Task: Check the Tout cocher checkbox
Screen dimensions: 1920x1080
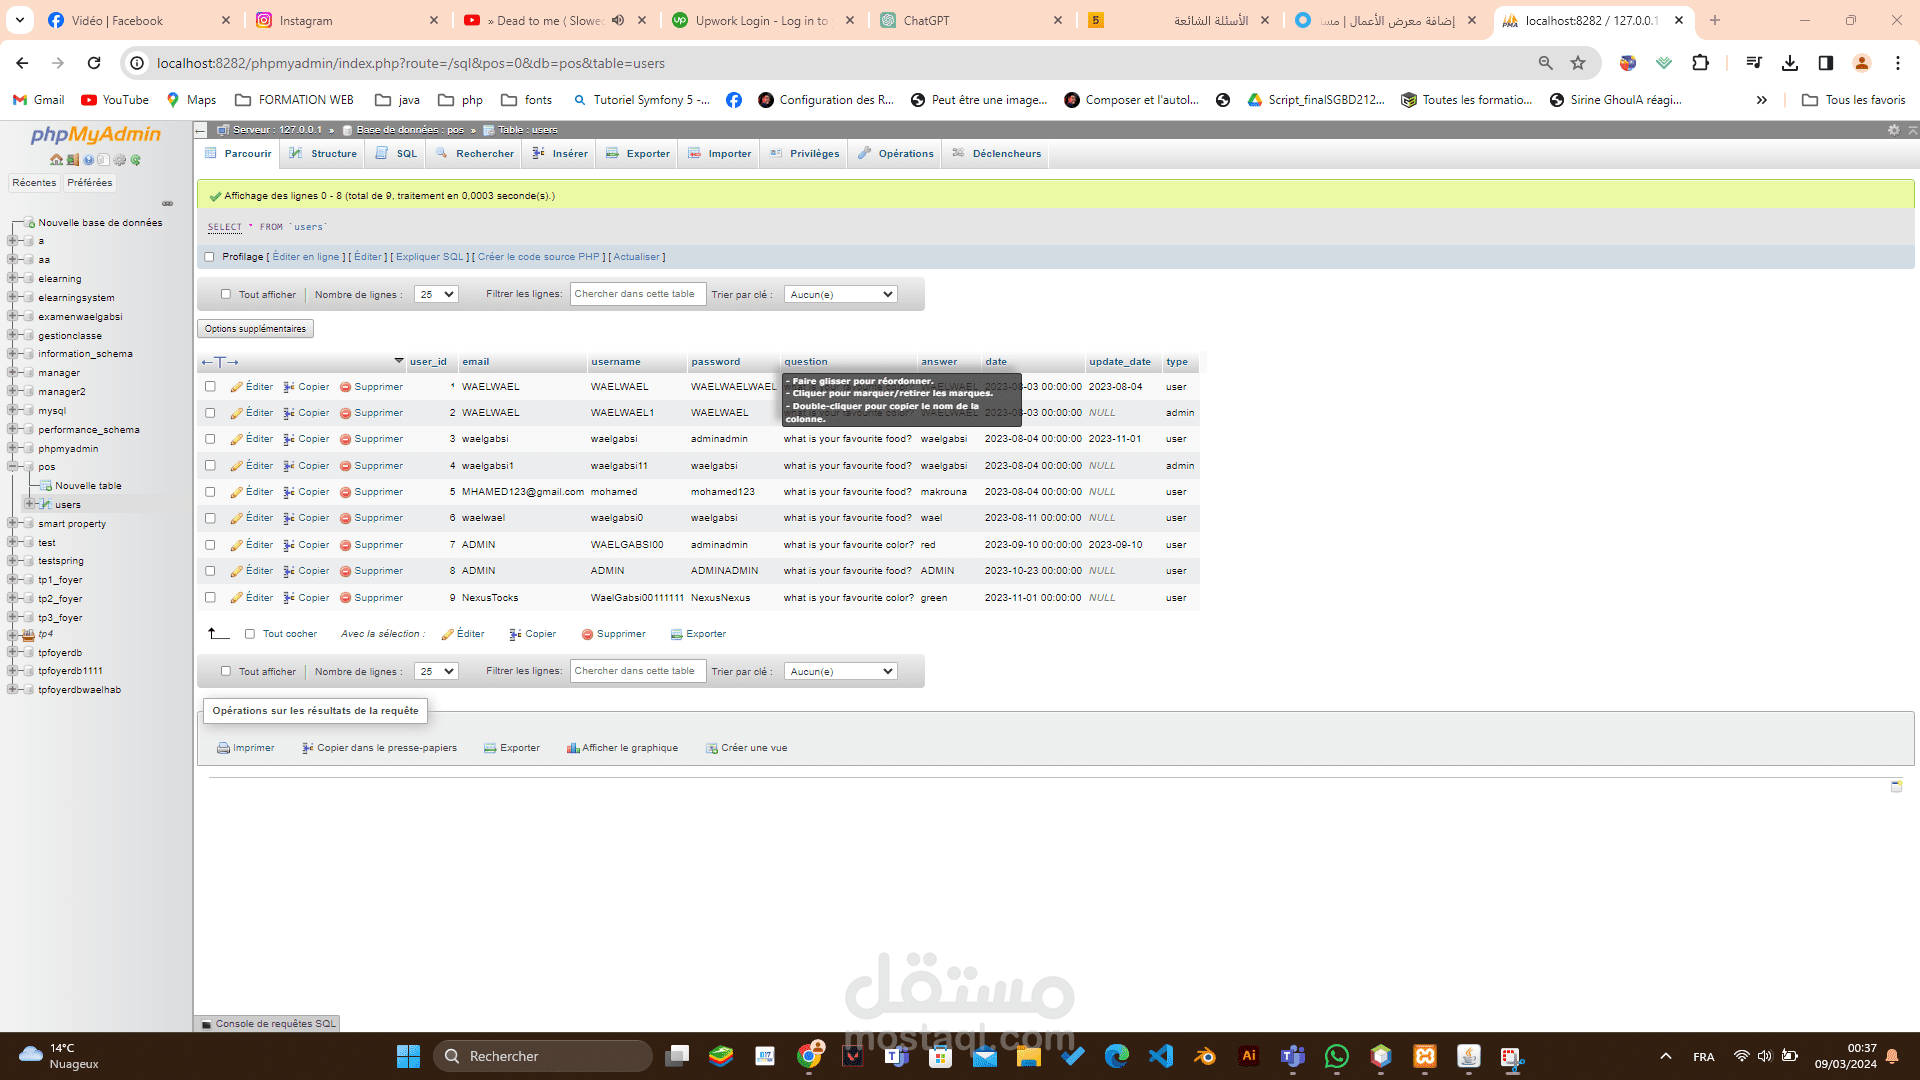Action: pyautogui.click(x=250, y=634)
